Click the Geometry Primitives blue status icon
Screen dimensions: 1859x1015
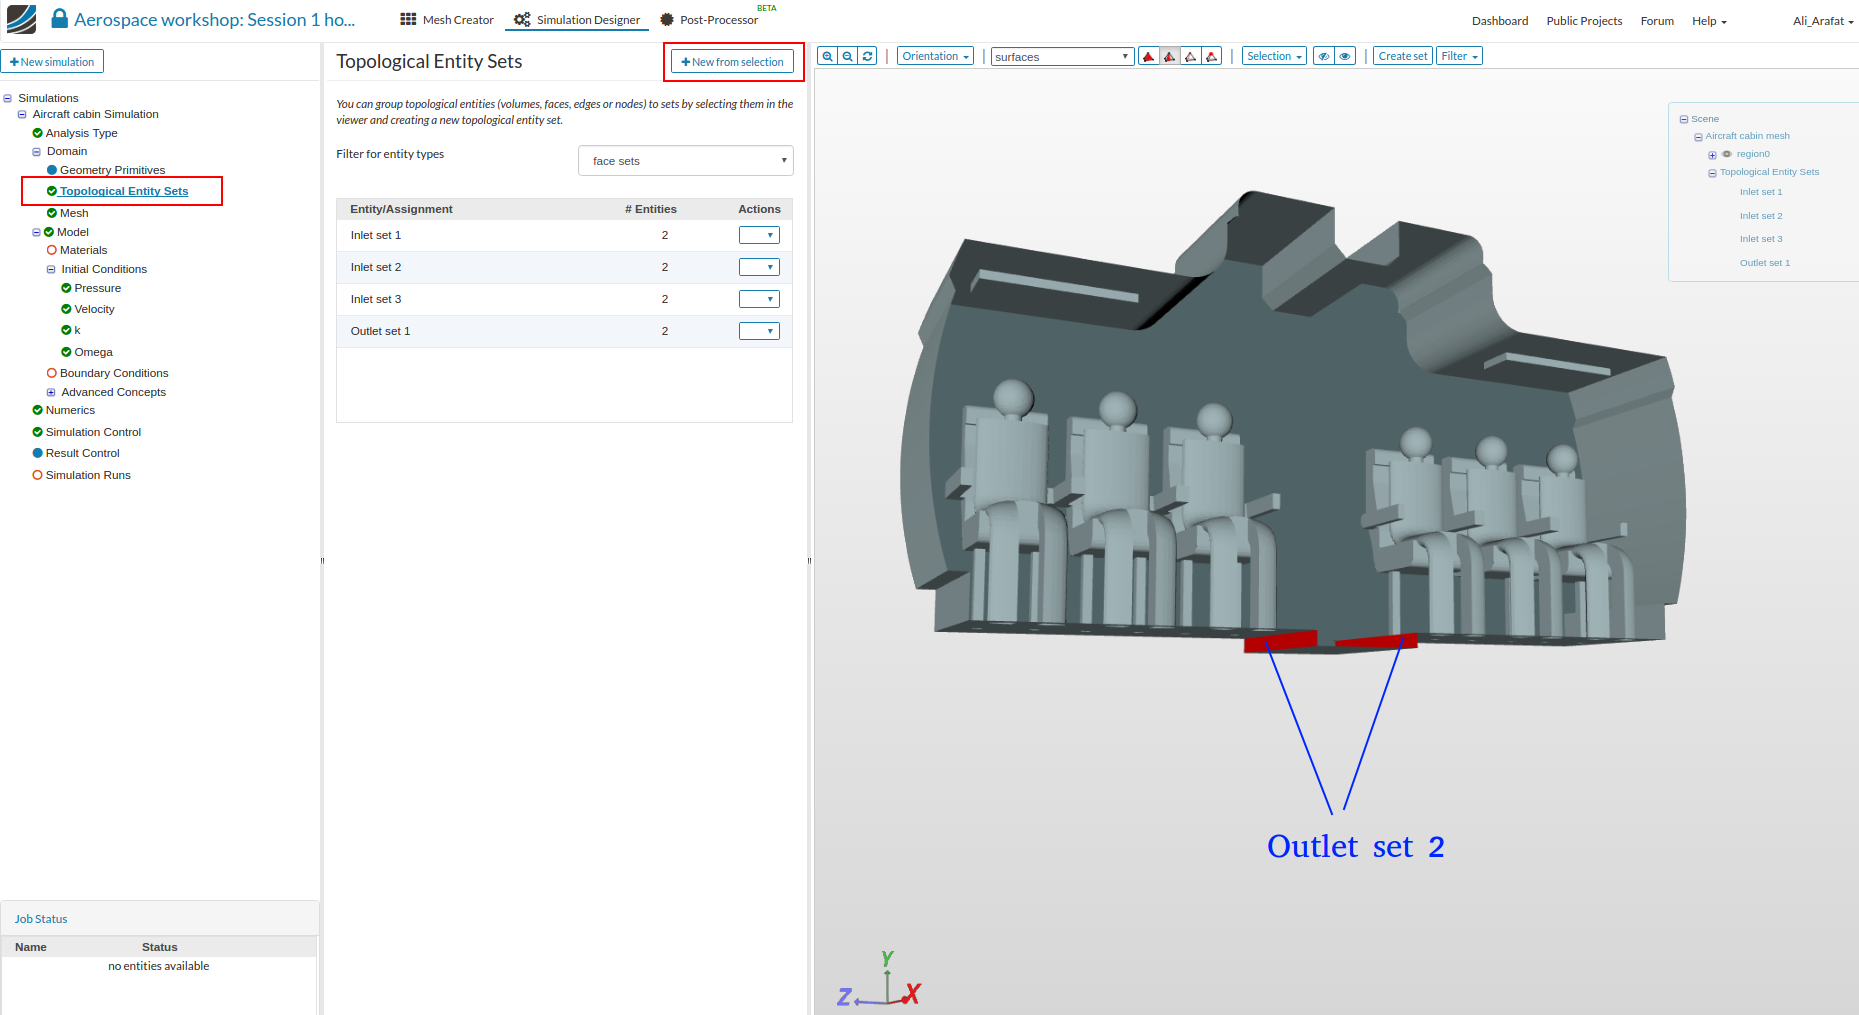click(52, 170)
